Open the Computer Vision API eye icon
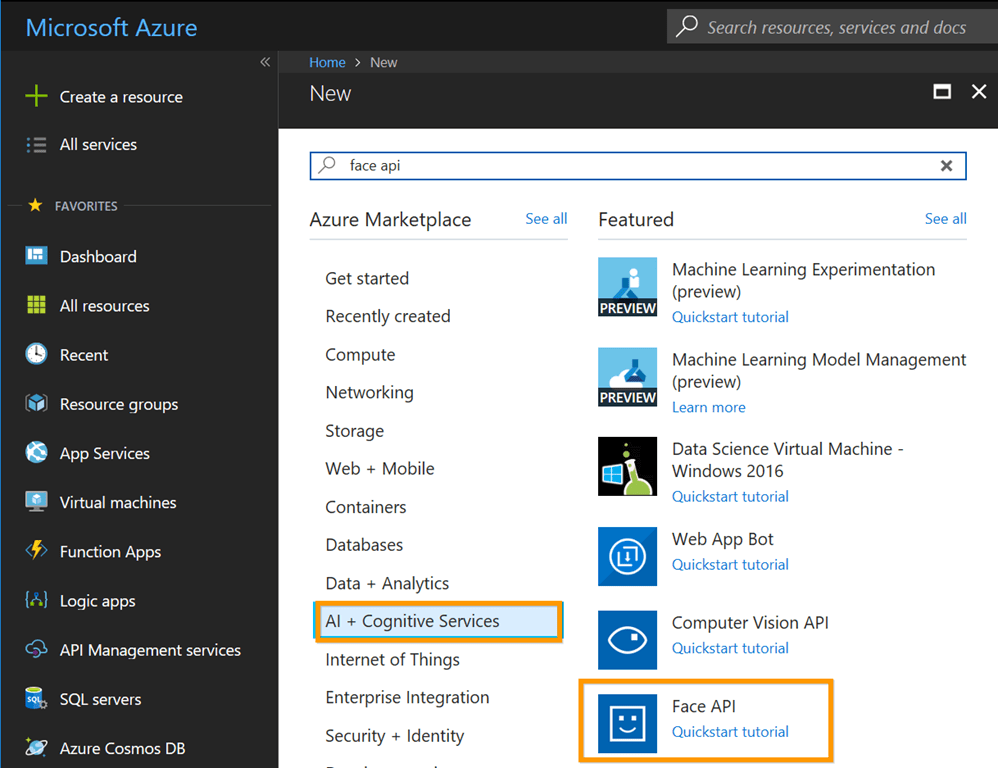 (627, 640)
